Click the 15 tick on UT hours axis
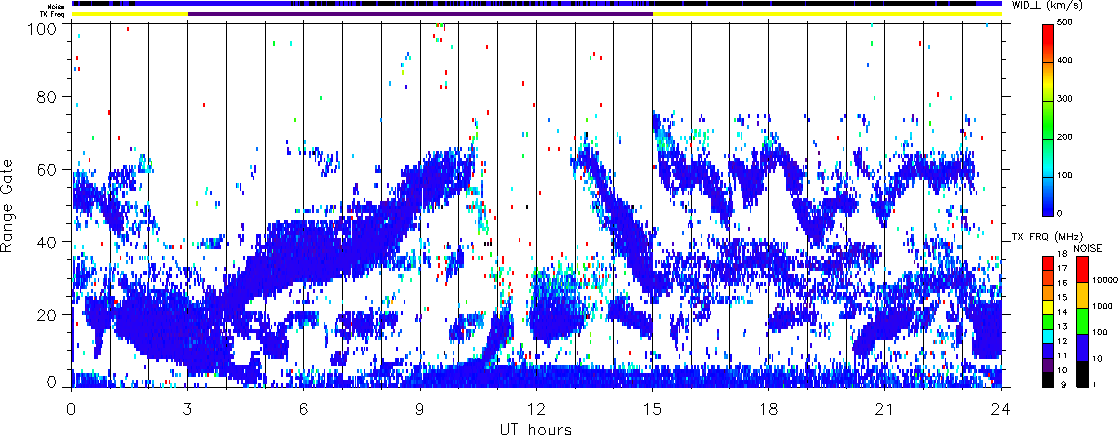Screen dimensions: 1118x435 652,409
